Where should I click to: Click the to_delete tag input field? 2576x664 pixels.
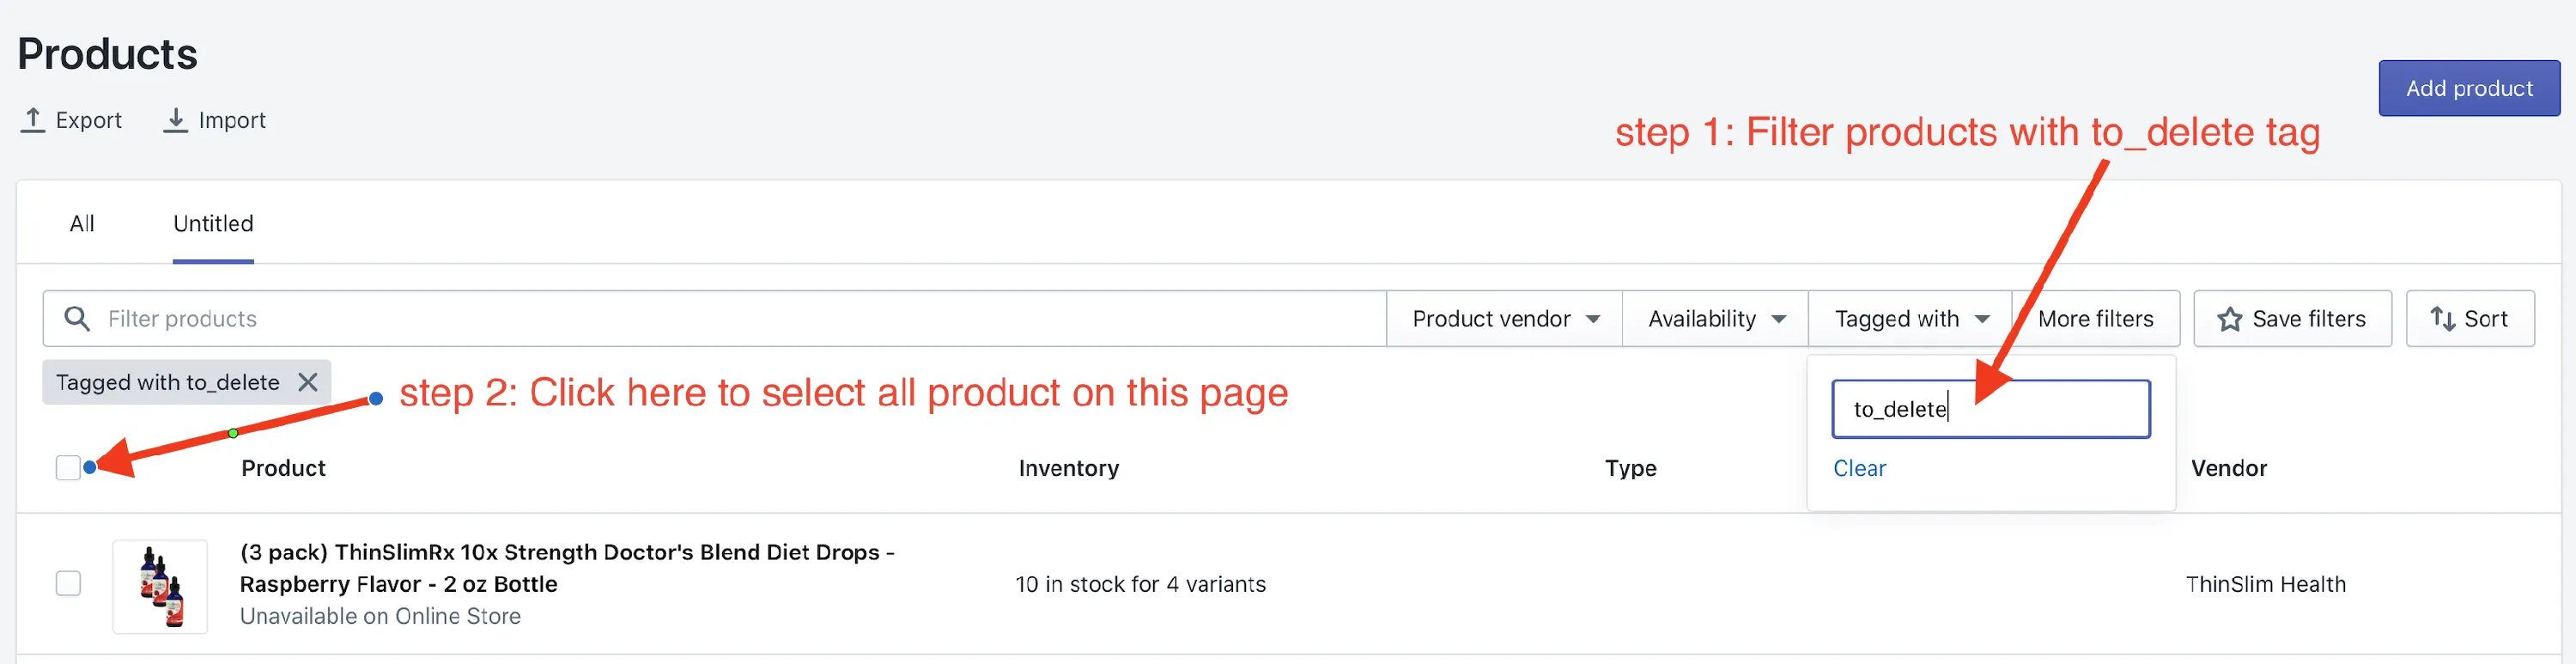(x=1990, y=408)
